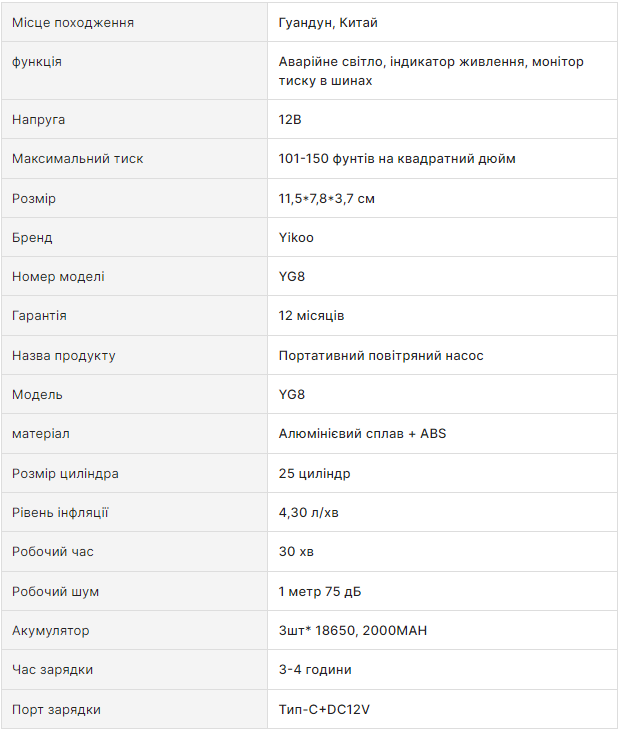This screenshot has width=620, height=733.
Task: Click the brand name 'Yikoo'
Action: (x=297, y=238)
